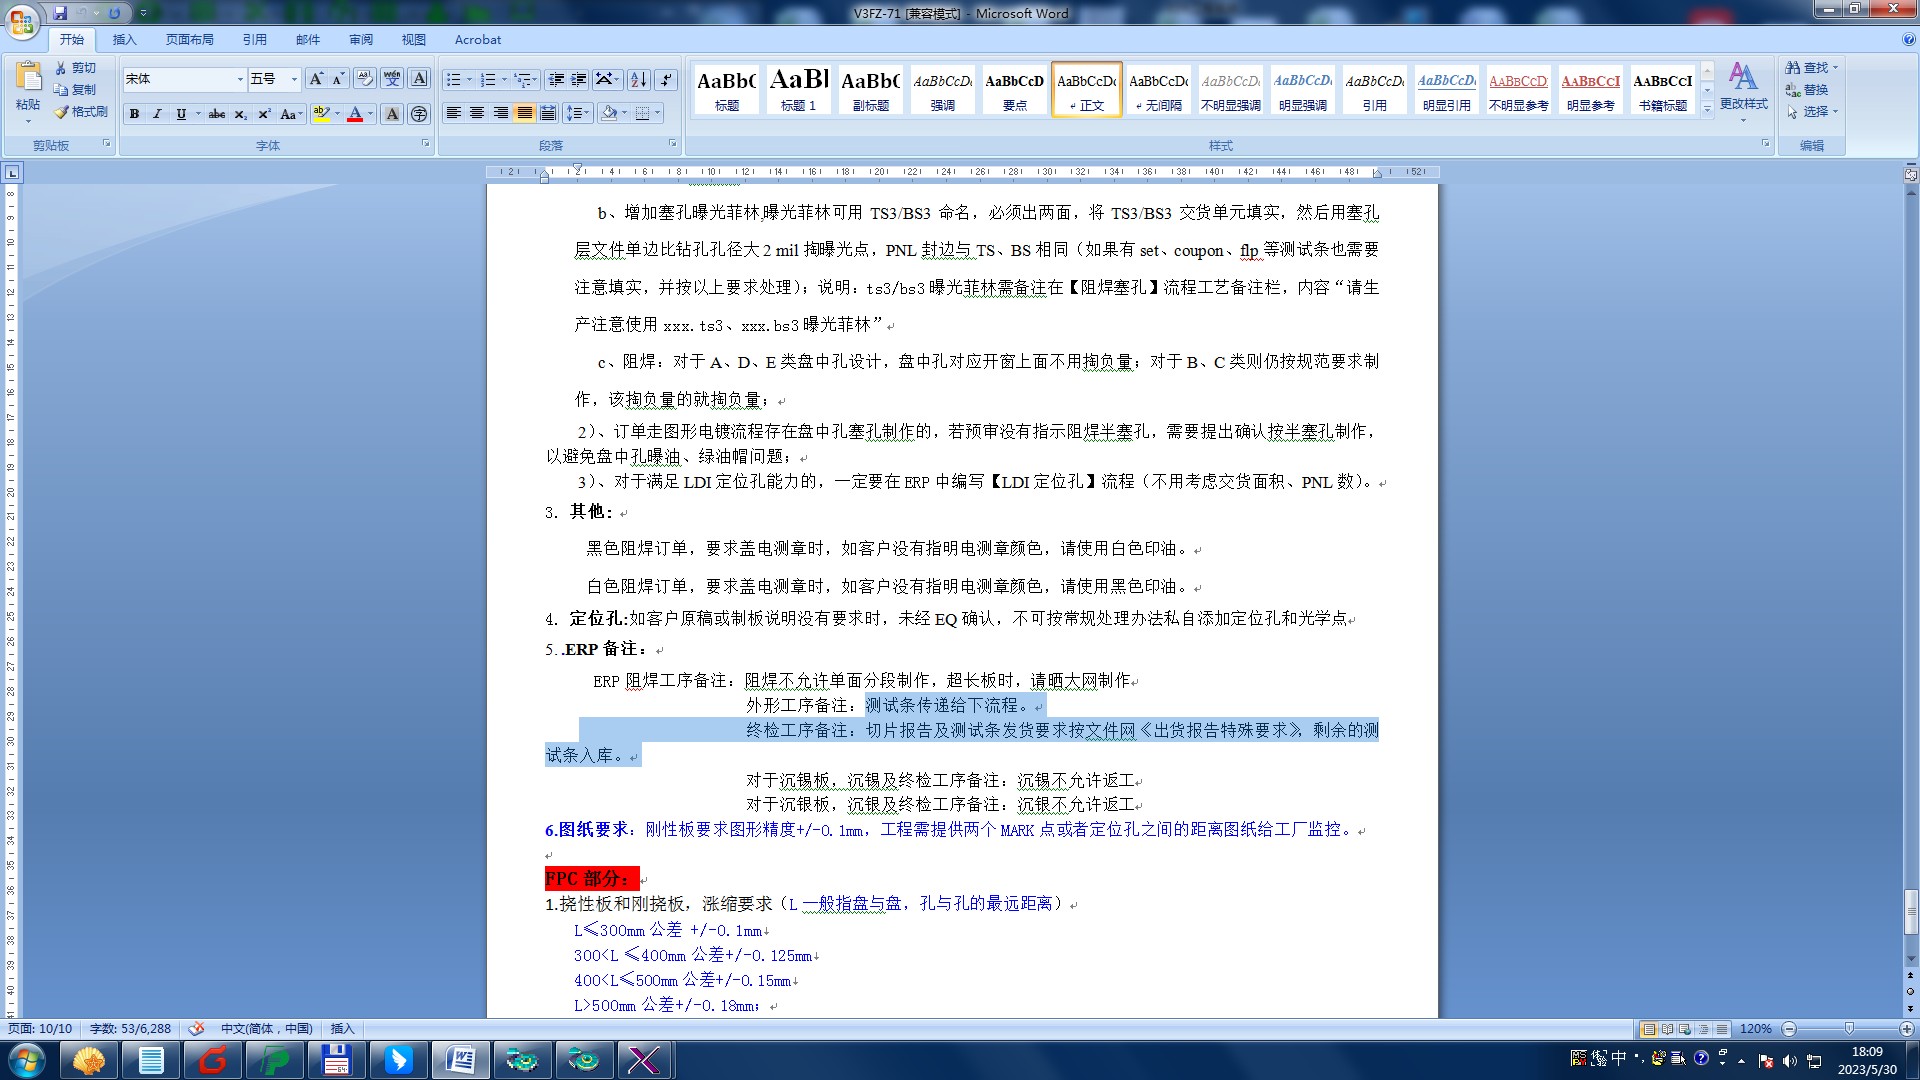Click the enclosed character (字) icon
The image size is (1920, 1080).
click(419, 114)
